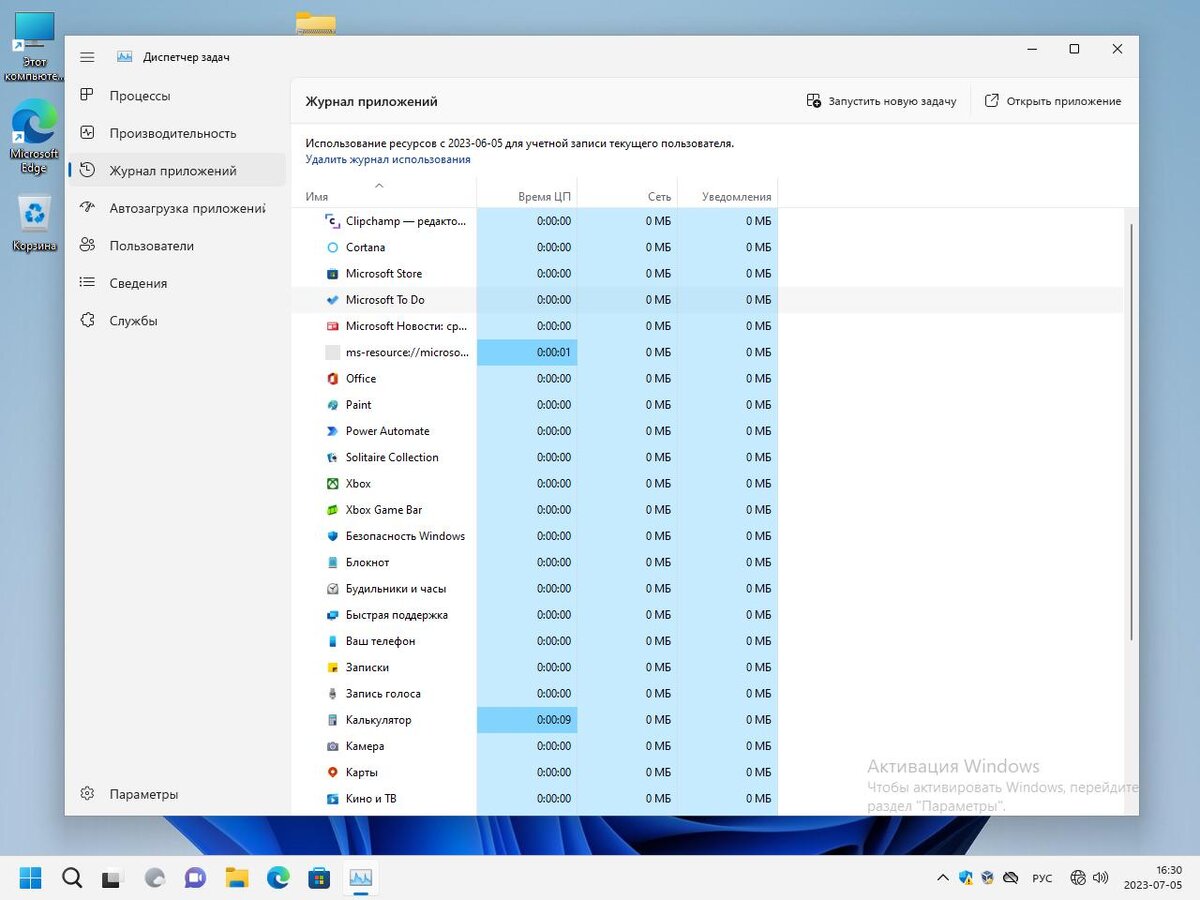
Task: Open File Explorer from the taskbar
Action: (237, 878)
